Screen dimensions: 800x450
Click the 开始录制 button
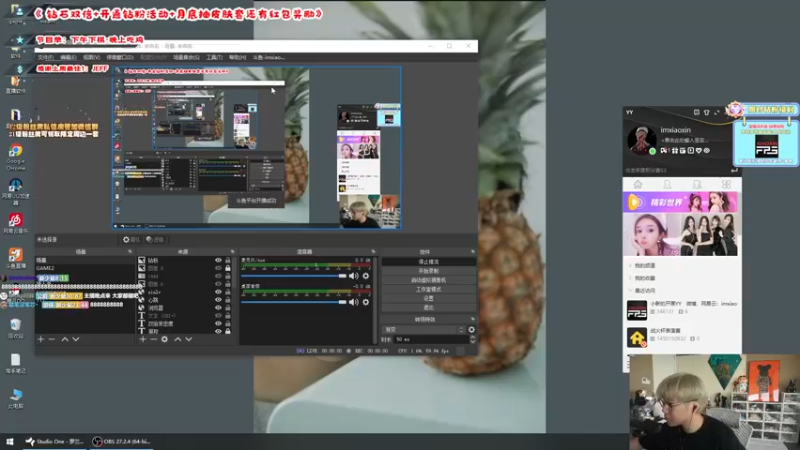[428, 270]
